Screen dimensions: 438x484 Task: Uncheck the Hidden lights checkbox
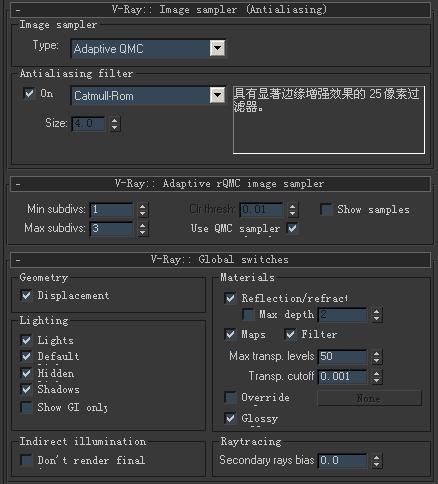tap(26, 373)
